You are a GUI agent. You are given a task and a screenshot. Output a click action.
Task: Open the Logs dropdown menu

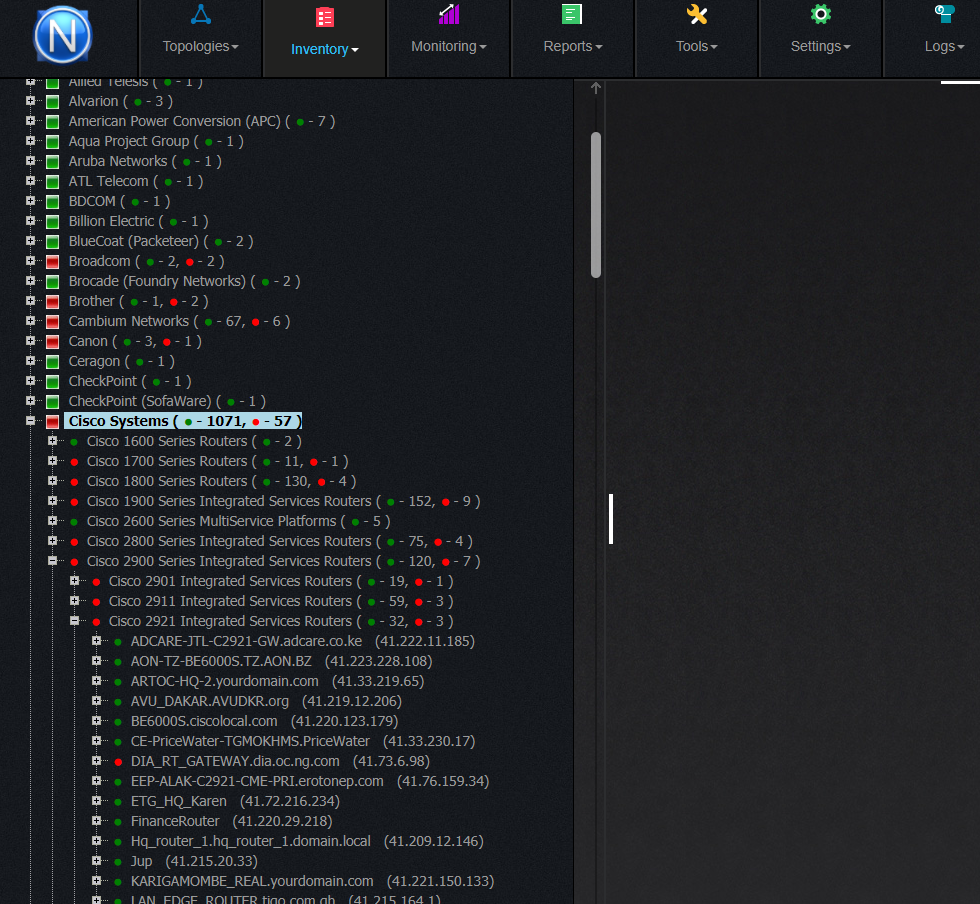[x=944, y=46]
